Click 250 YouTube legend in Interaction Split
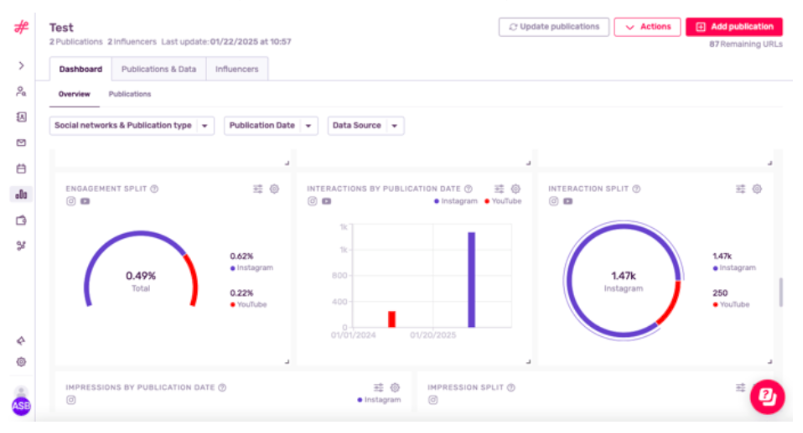This screenshot has width=803, height=433. coord(731,299)
